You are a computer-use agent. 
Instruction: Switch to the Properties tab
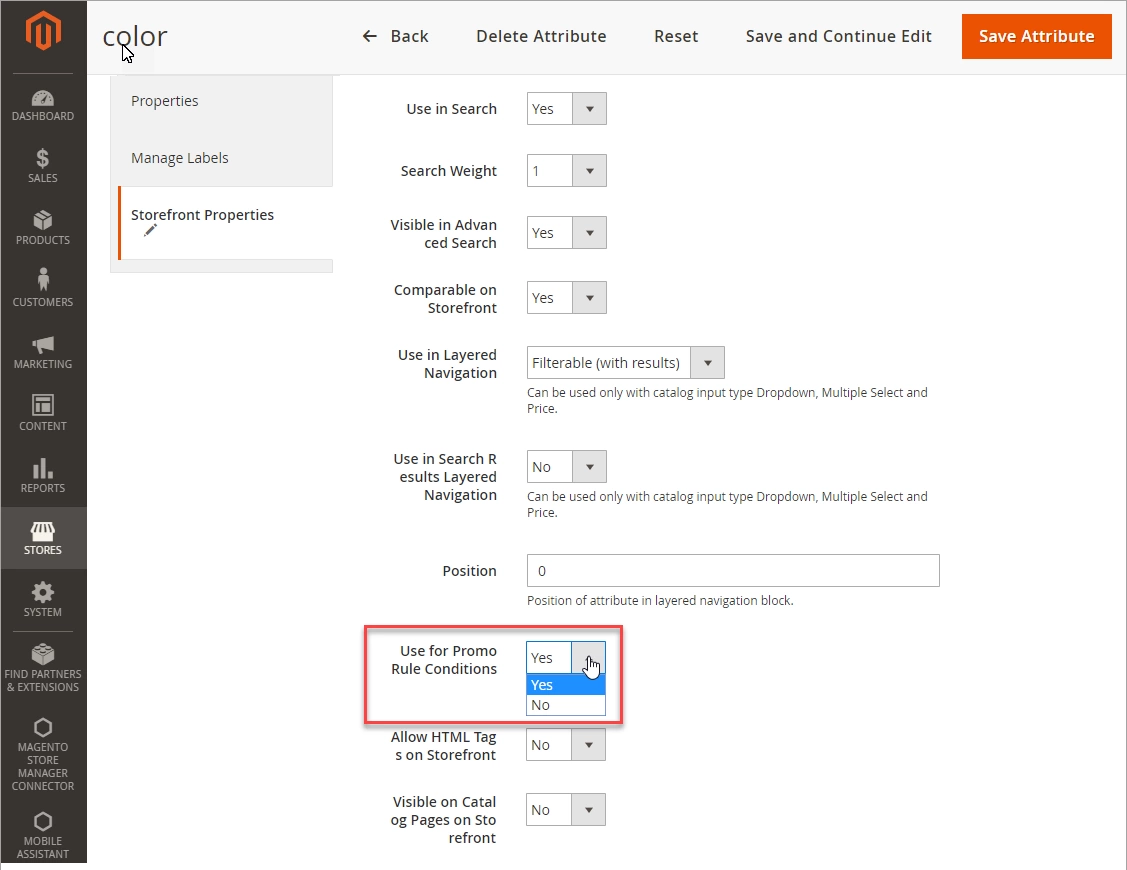[222, 101]
